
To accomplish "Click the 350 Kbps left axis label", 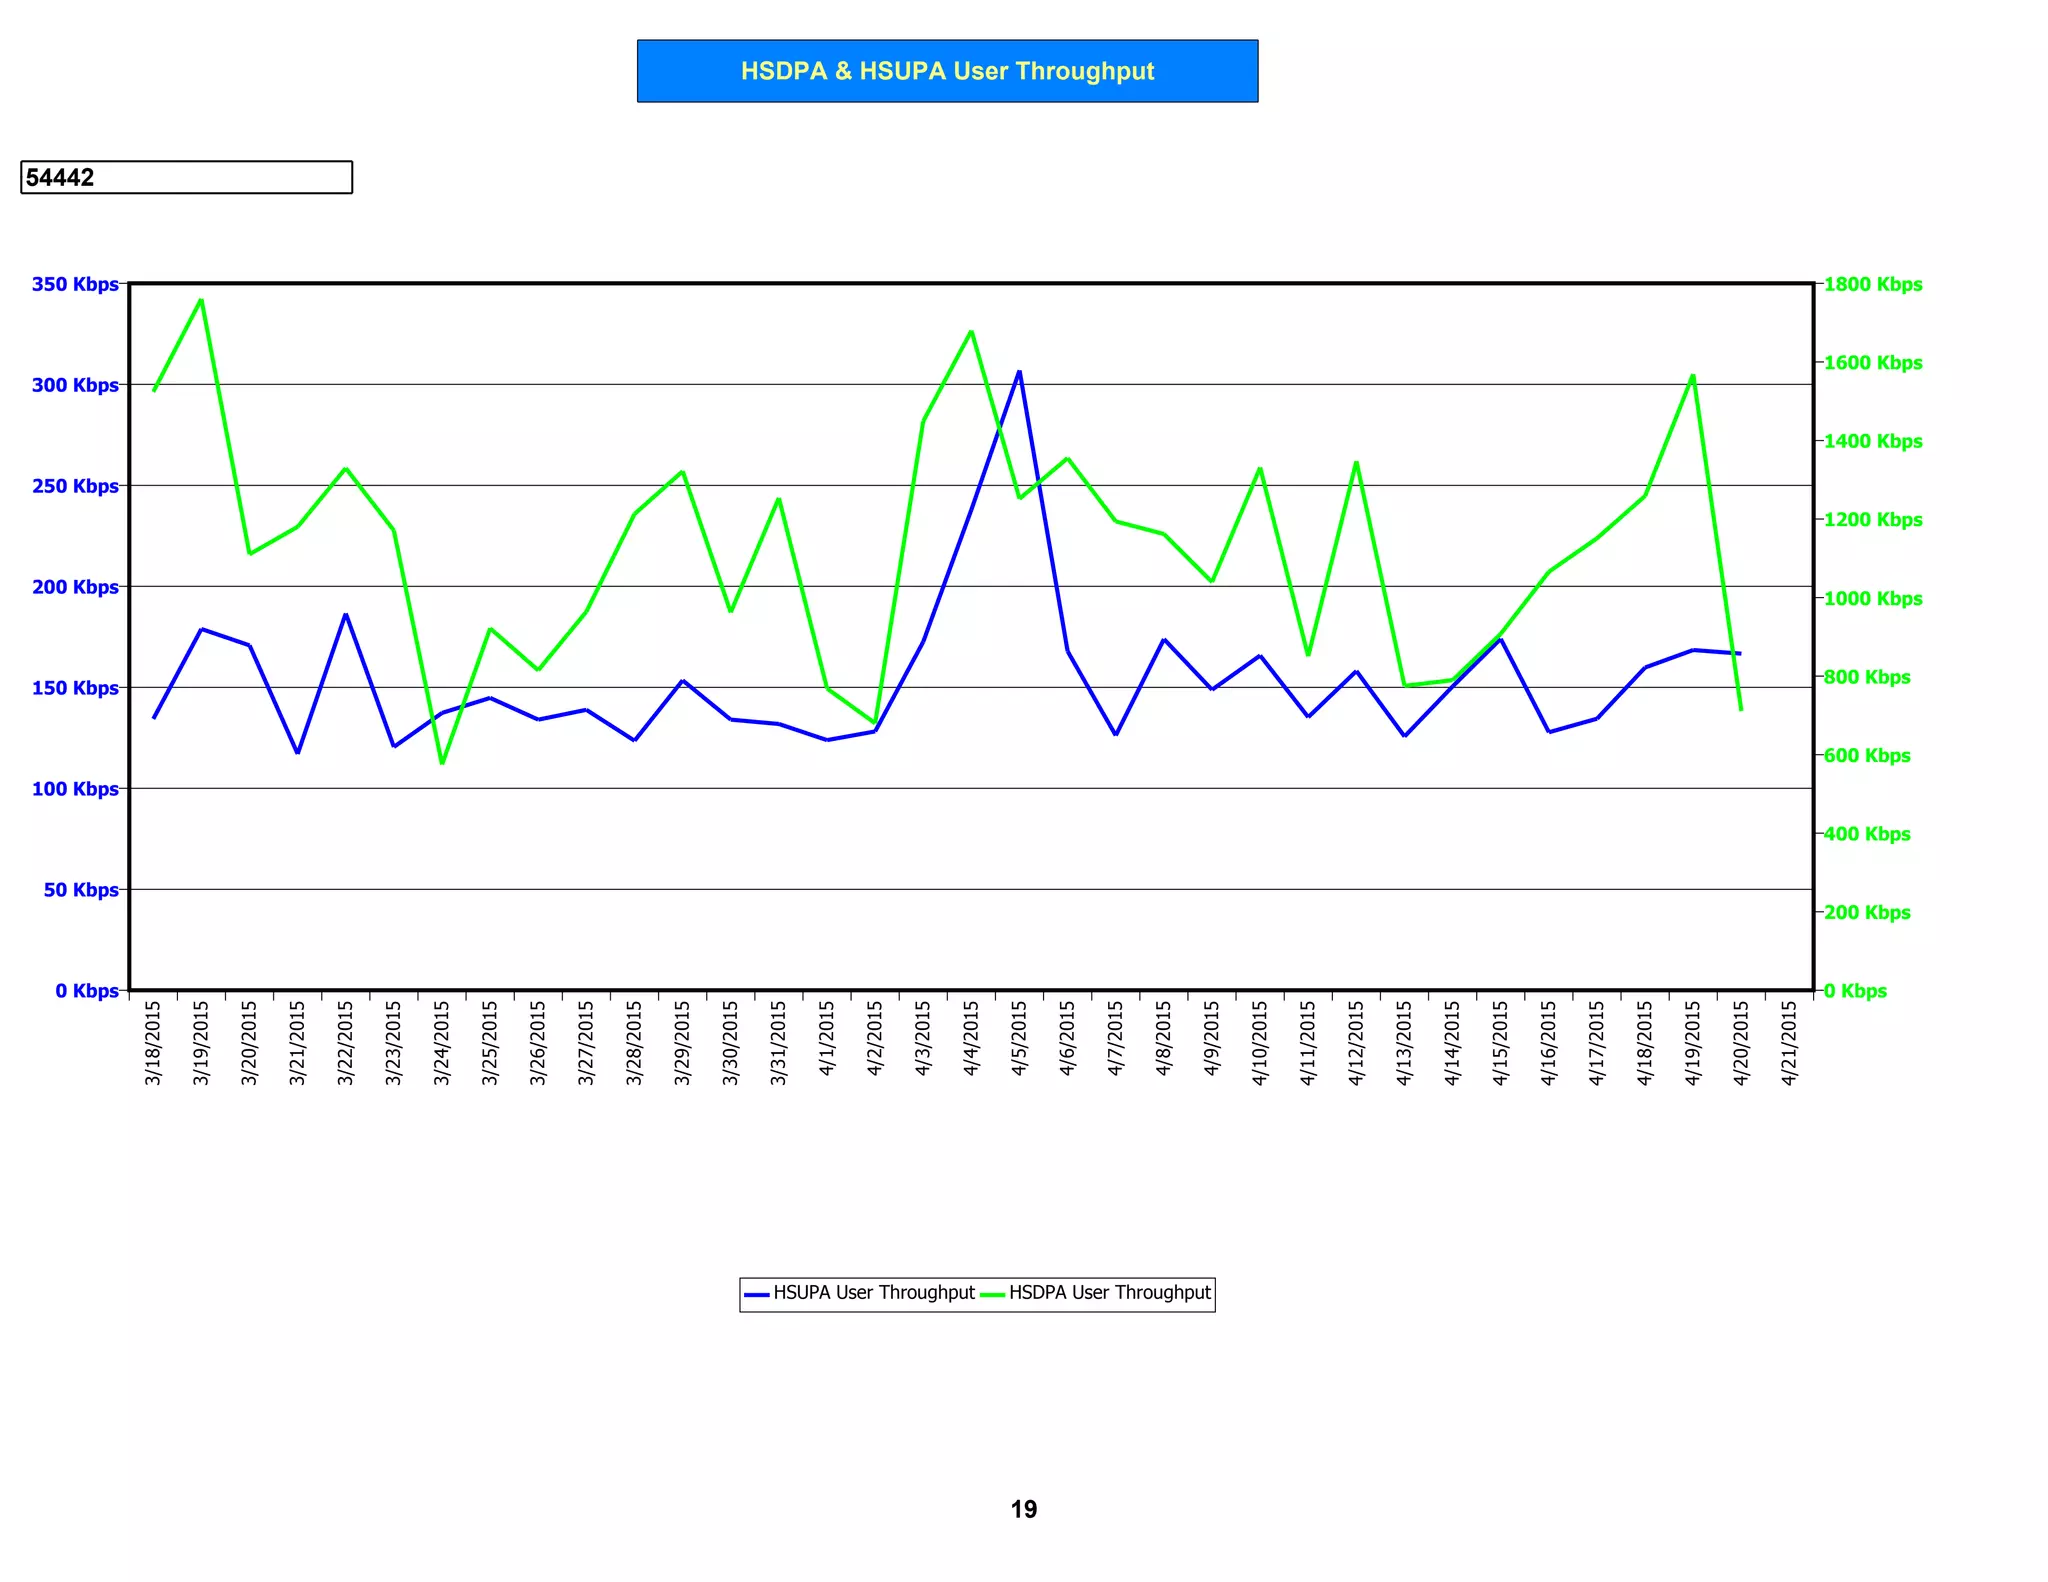I will [x=75, y=284].
